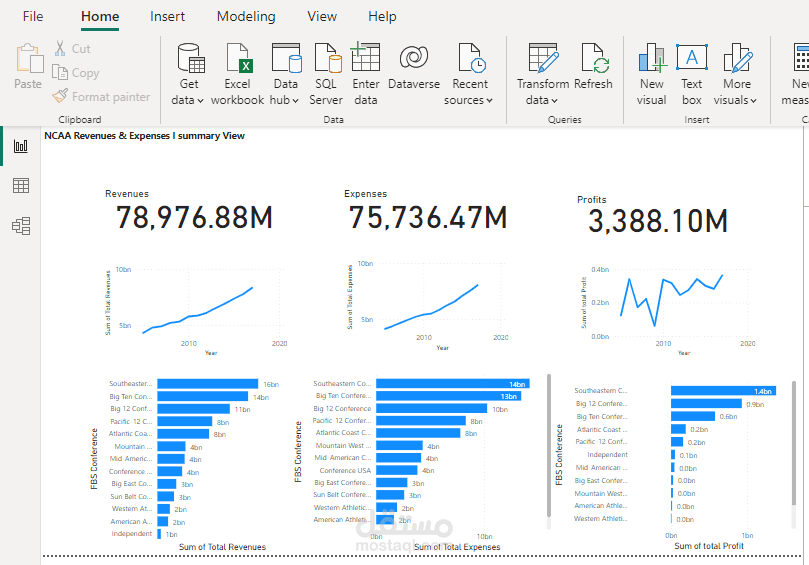The width and height of the screenshot is (809, 565).
Task: Open Recent sources icon
Action: (x=472, y=57)
